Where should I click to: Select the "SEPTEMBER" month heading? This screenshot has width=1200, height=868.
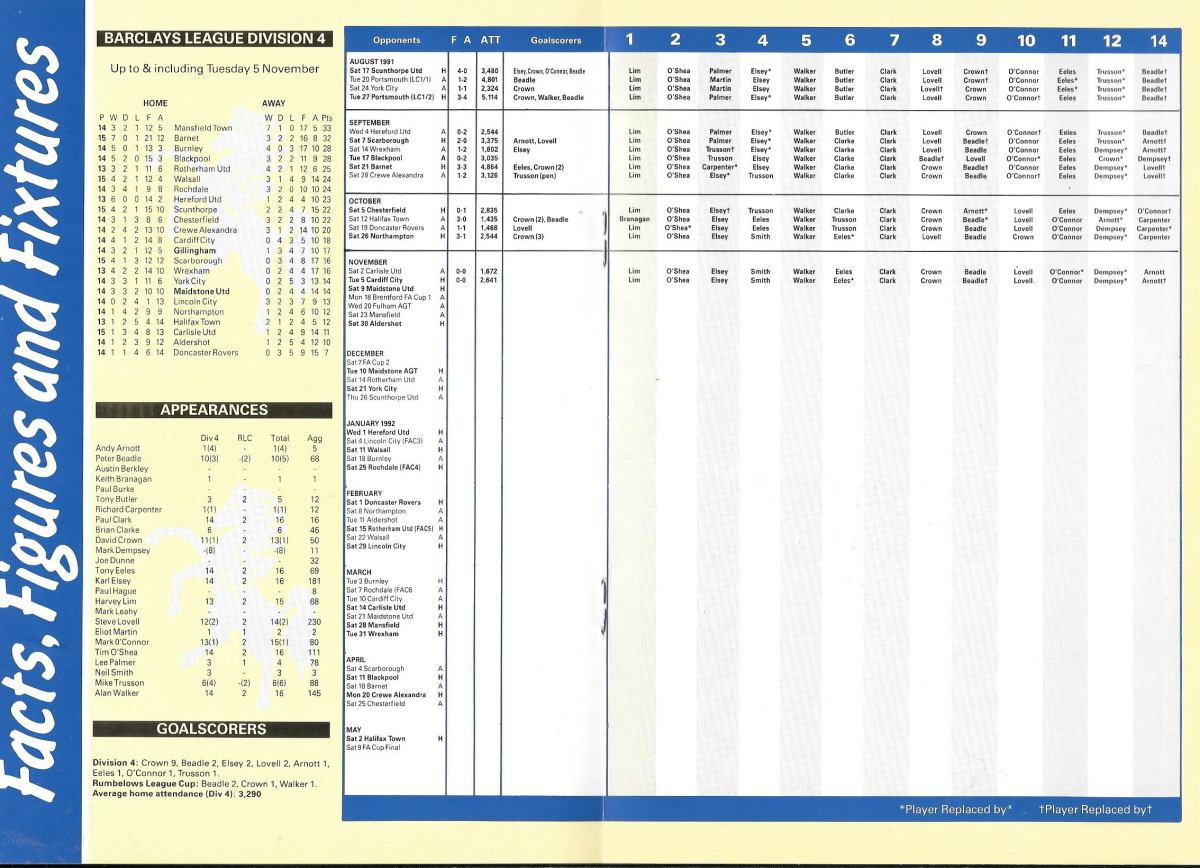(x=370, y=122)
